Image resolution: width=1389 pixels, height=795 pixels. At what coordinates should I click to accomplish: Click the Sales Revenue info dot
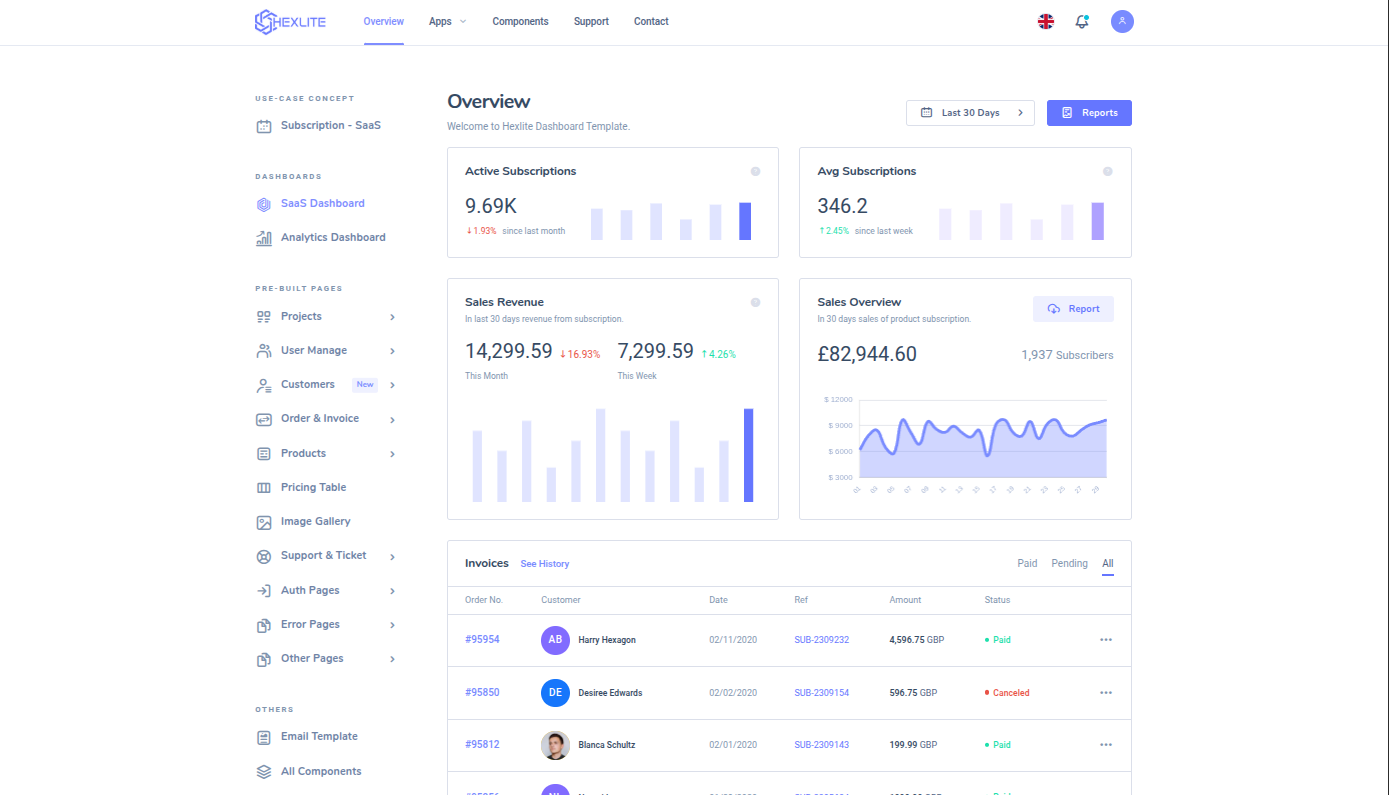click(x=755, y=302)
